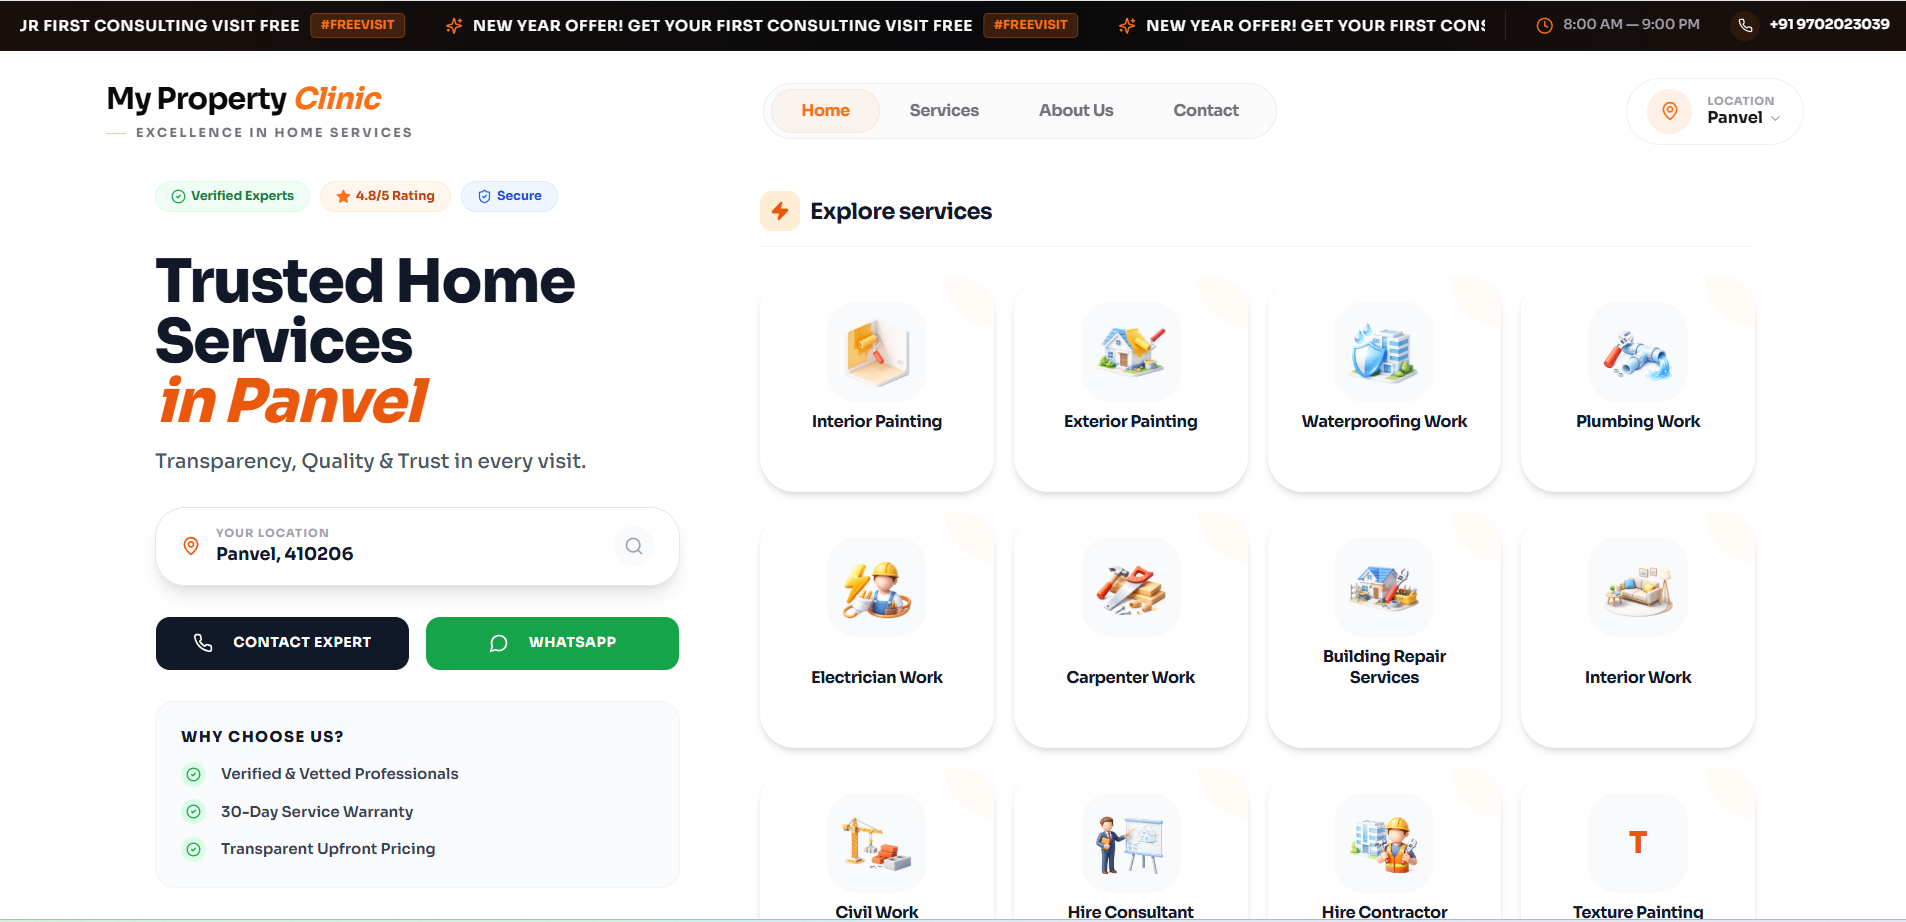Image resolution: width=1906 pixels, height=922 pixels.
Task: Select the Exterior Painting house icon
Action: pyautogui.click(x=1131, y=352)
